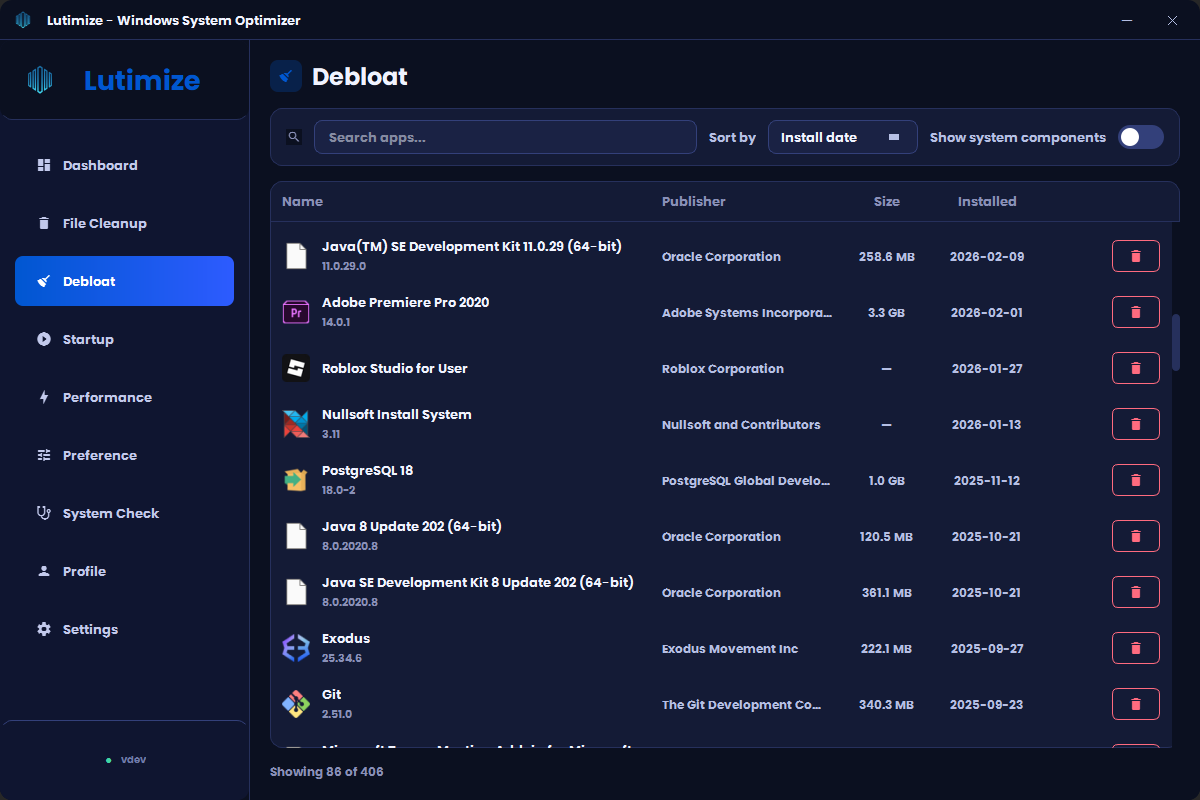Image resolution: width=1200 pixels, height=800 pixels.
Task: Open the Profile page
Action: coord(124,571)
